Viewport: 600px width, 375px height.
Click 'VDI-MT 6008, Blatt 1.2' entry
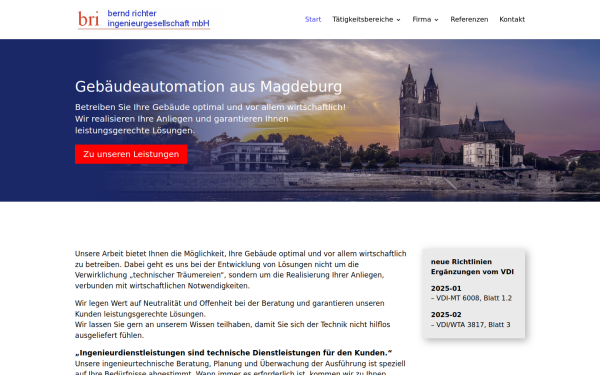point(471,298)
